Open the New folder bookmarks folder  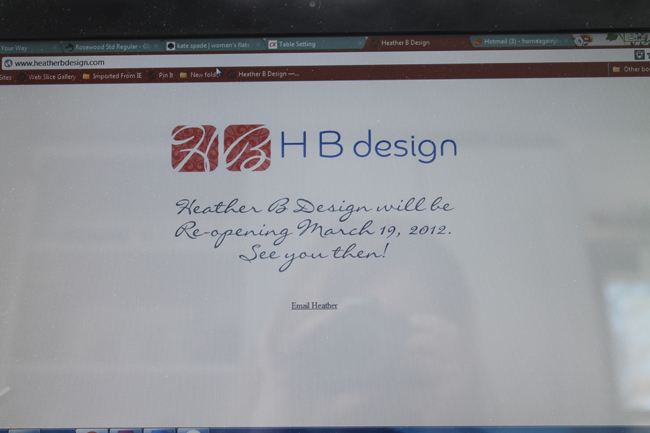click(199, 75)
